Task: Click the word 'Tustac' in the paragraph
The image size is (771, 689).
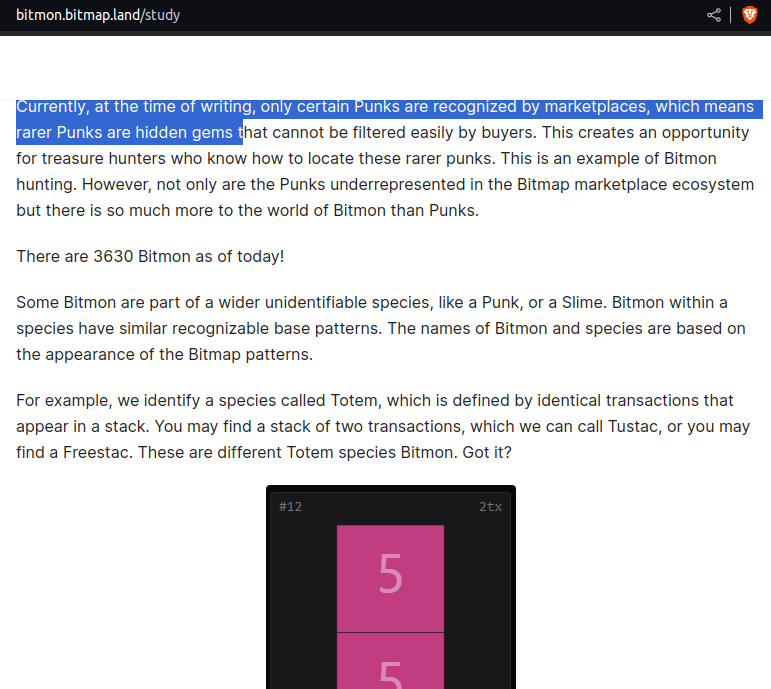Action: coord(632,426)
